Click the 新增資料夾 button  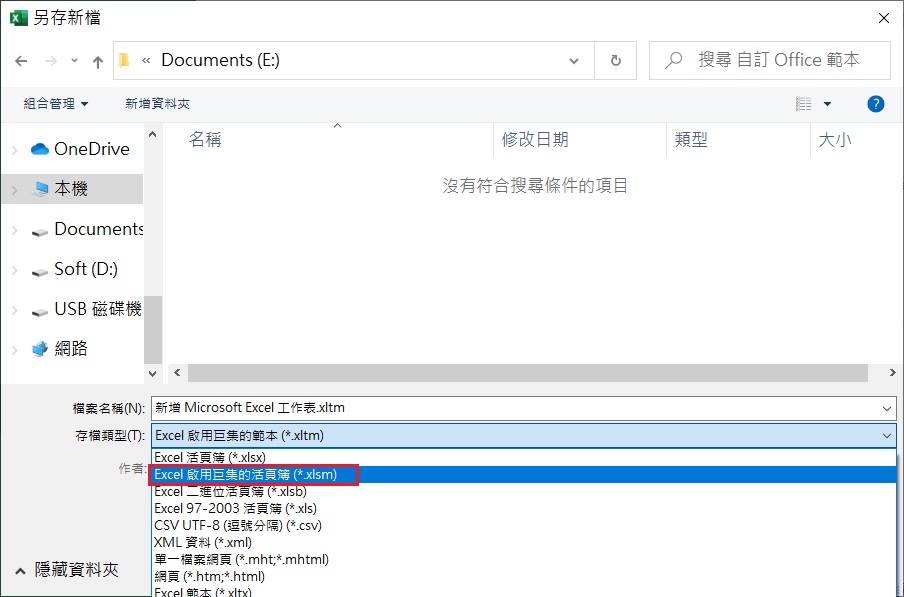[x=157, y=104]
